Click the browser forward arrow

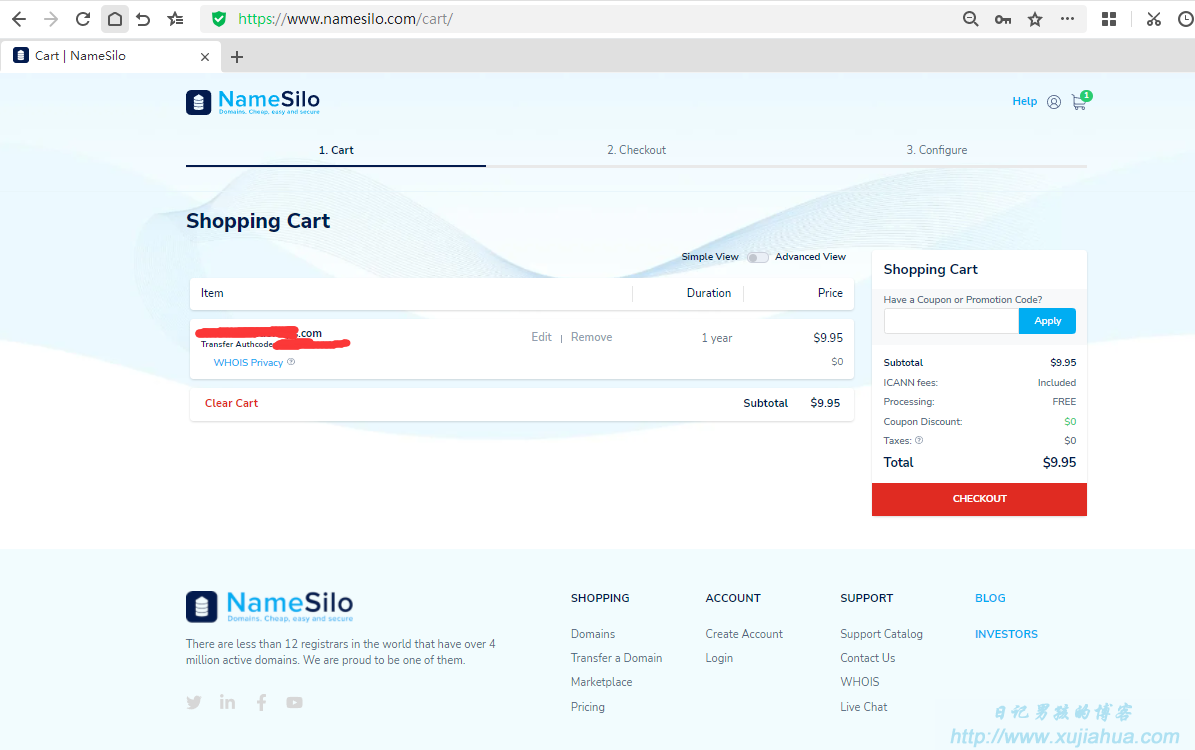point(51,19)
